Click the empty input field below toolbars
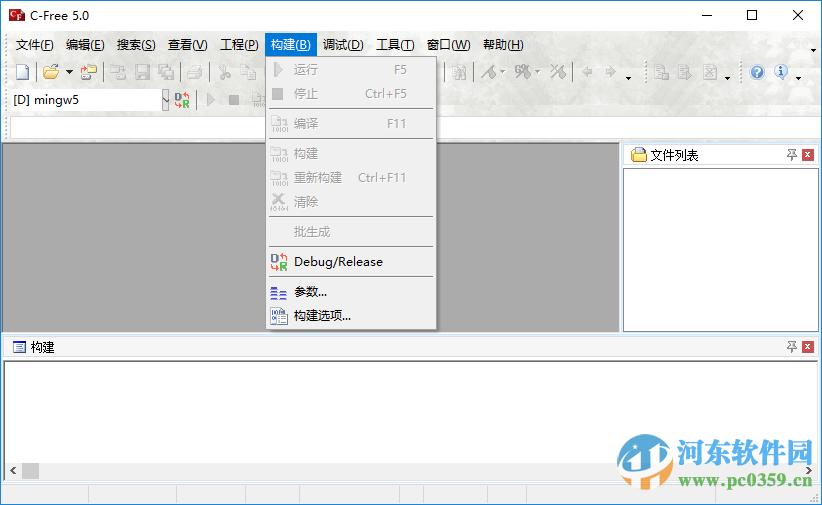 pyautogui.click(x=139, y=127)
